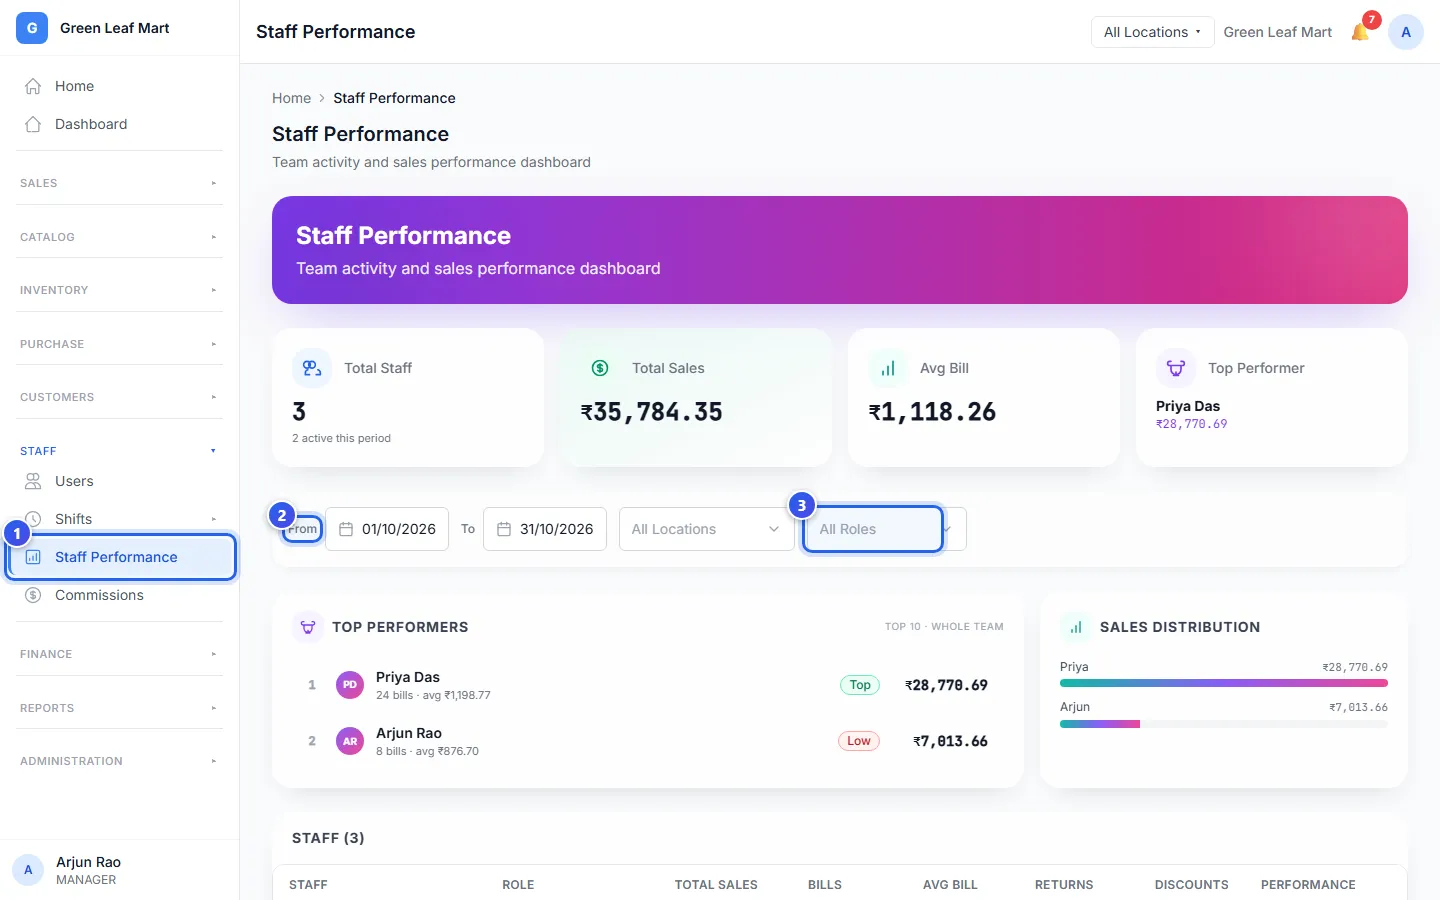
Task: Expand the Finance sidebar section
Action: (x=119, y=654)
